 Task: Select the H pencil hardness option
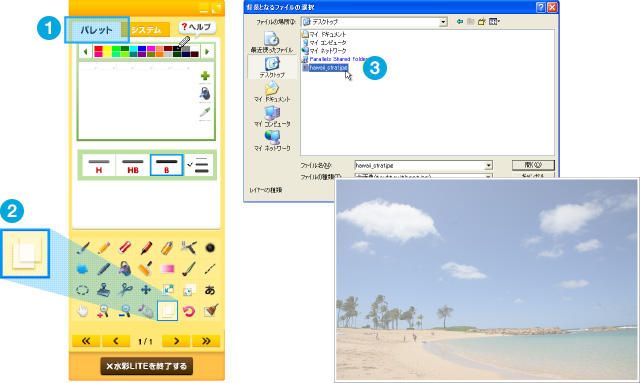click(x=99, y=165)
